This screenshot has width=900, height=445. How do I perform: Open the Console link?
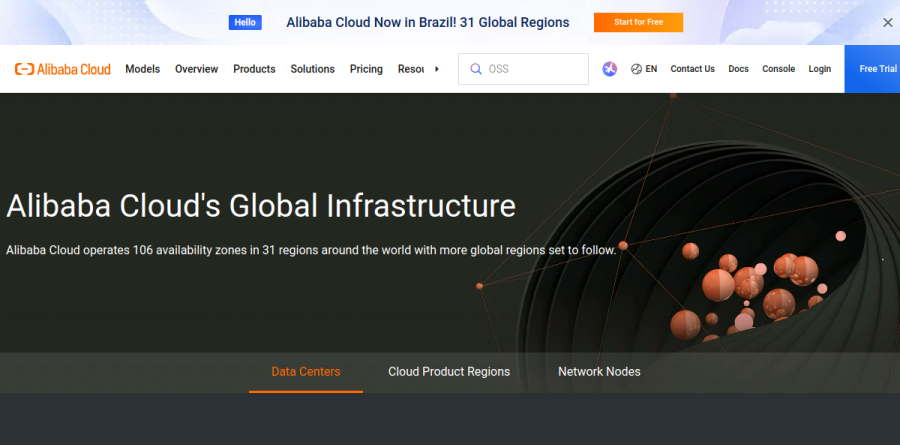click(778, 69)
